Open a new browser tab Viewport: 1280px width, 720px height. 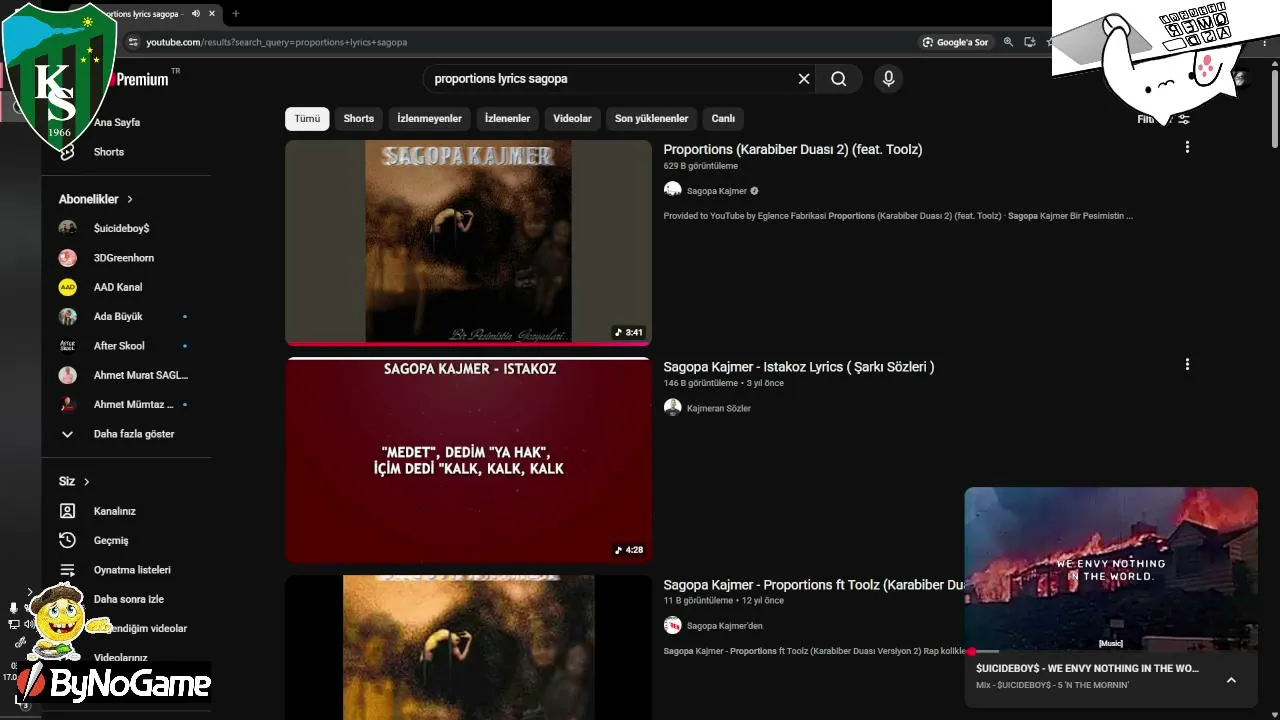236,14
